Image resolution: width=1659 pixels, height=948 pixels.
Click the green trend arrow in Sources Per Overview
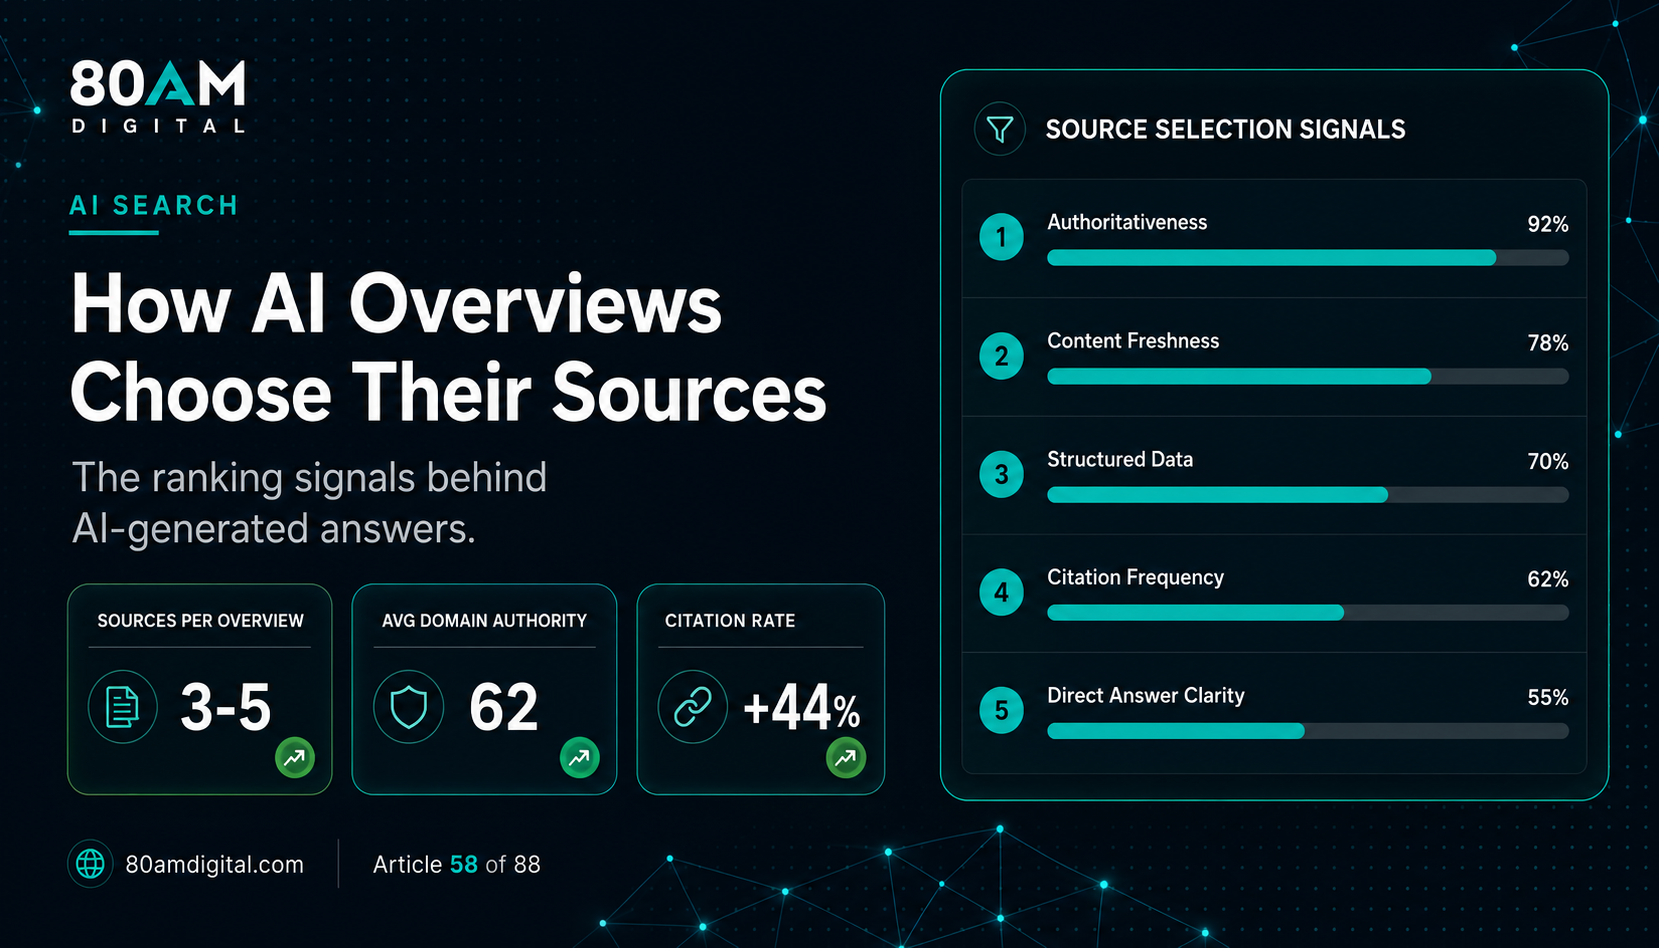(295, 758)
